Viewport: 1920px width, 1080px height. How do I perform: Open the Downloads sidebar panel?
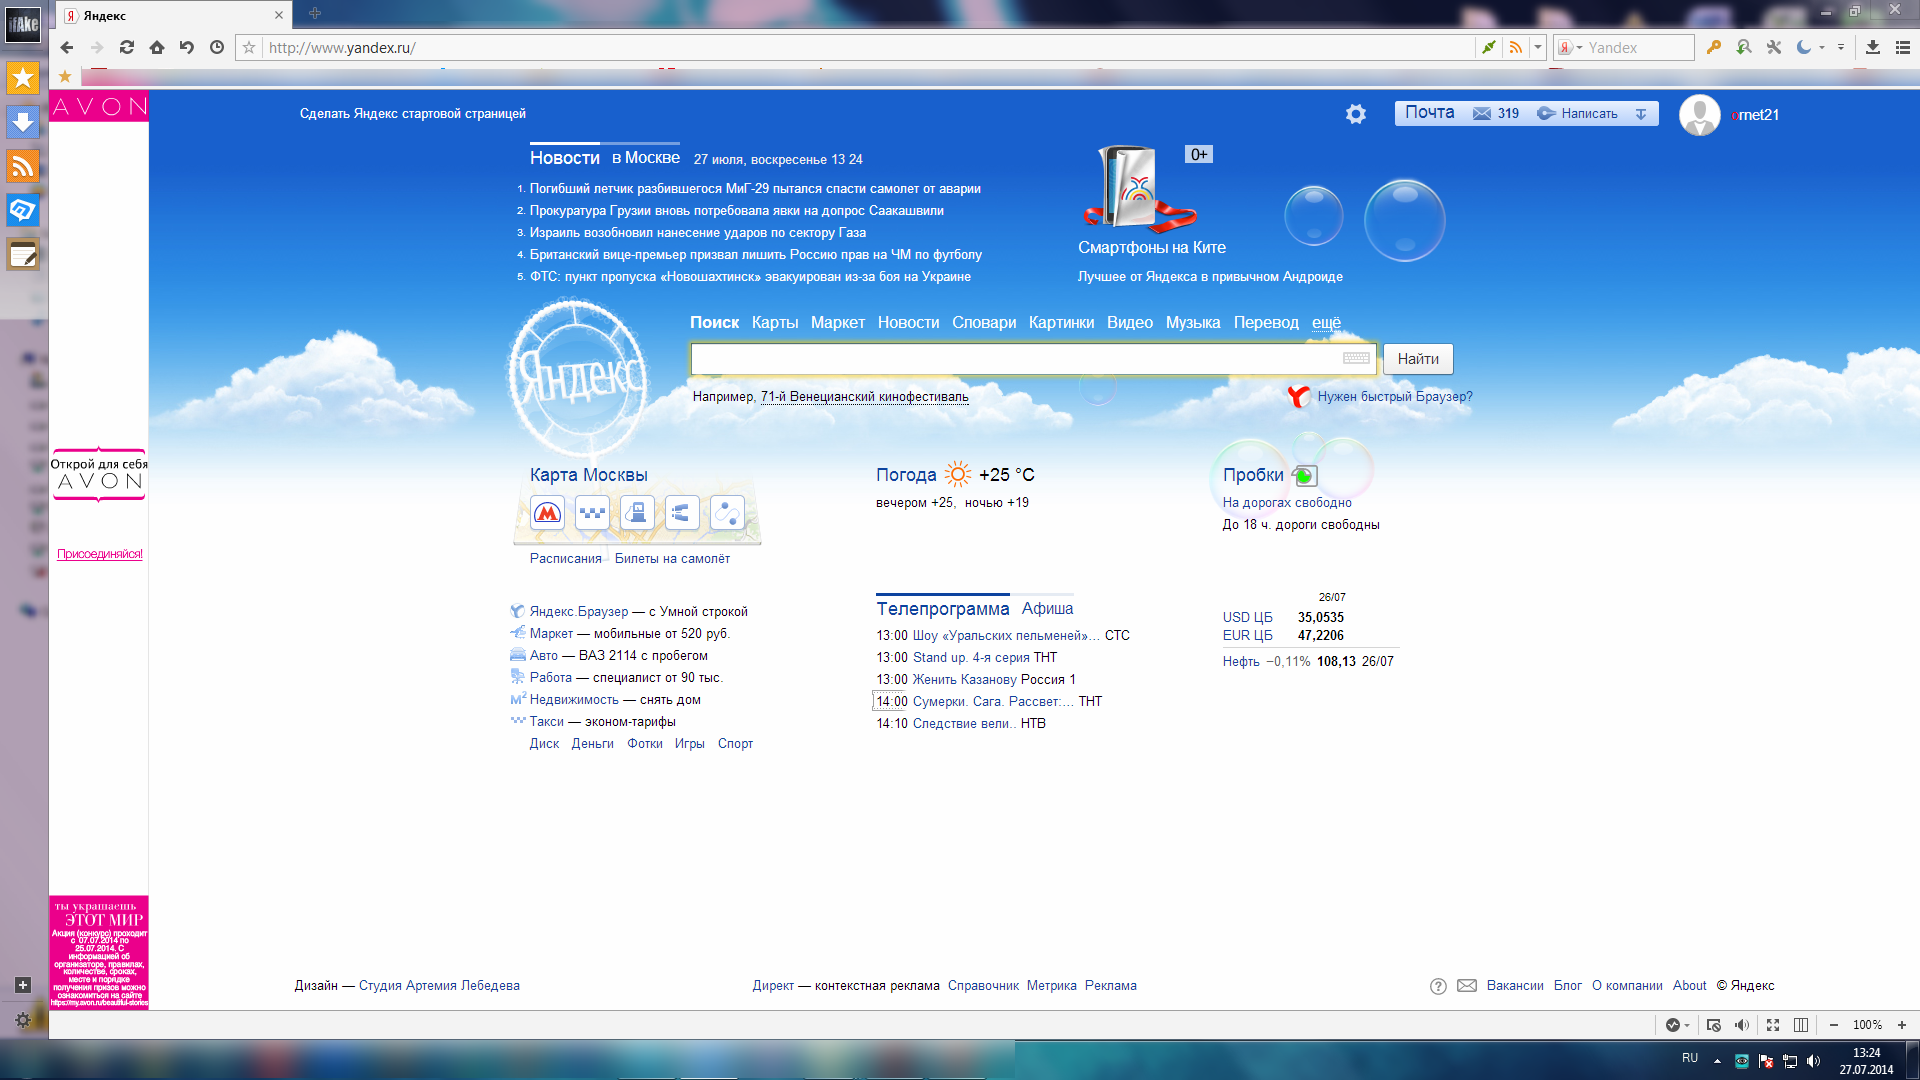pos(23,122)
